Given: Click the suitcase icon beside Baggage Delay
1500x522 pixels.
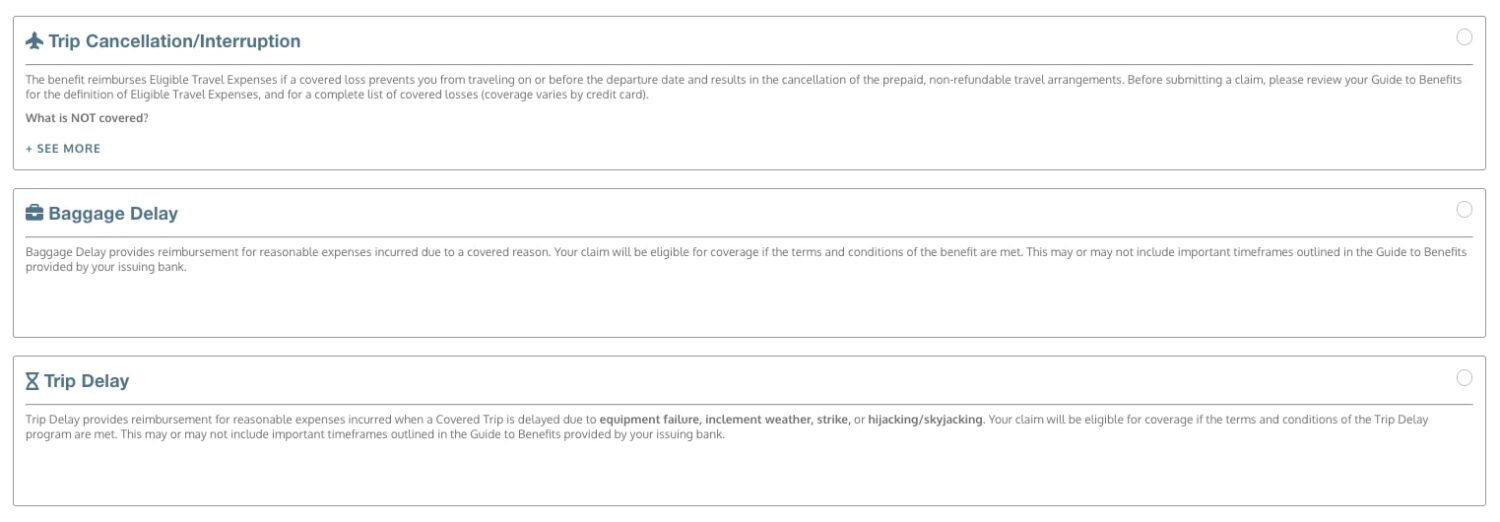Looking at the screenshot, I should 34,213.
